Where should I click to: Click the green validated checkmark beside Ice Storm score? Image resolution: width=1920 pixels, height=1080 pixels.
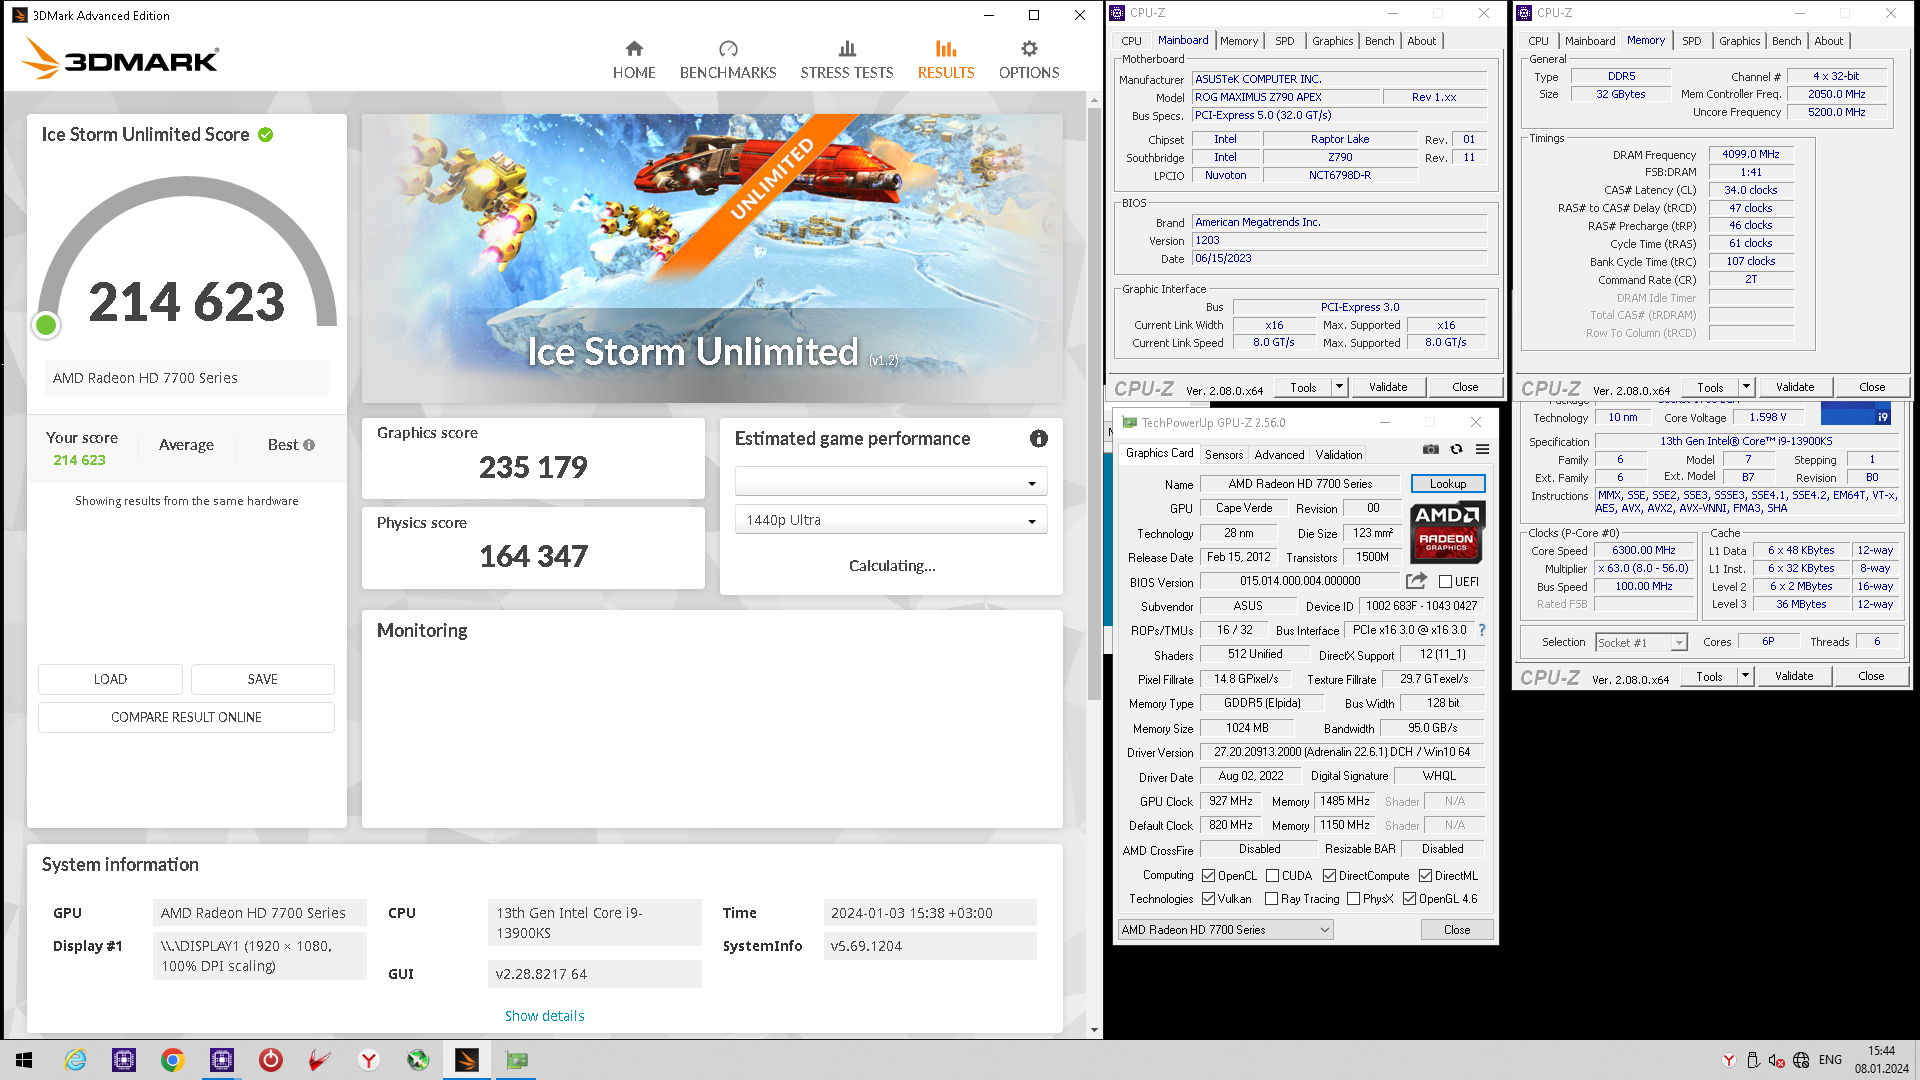(x=266, y=135)
